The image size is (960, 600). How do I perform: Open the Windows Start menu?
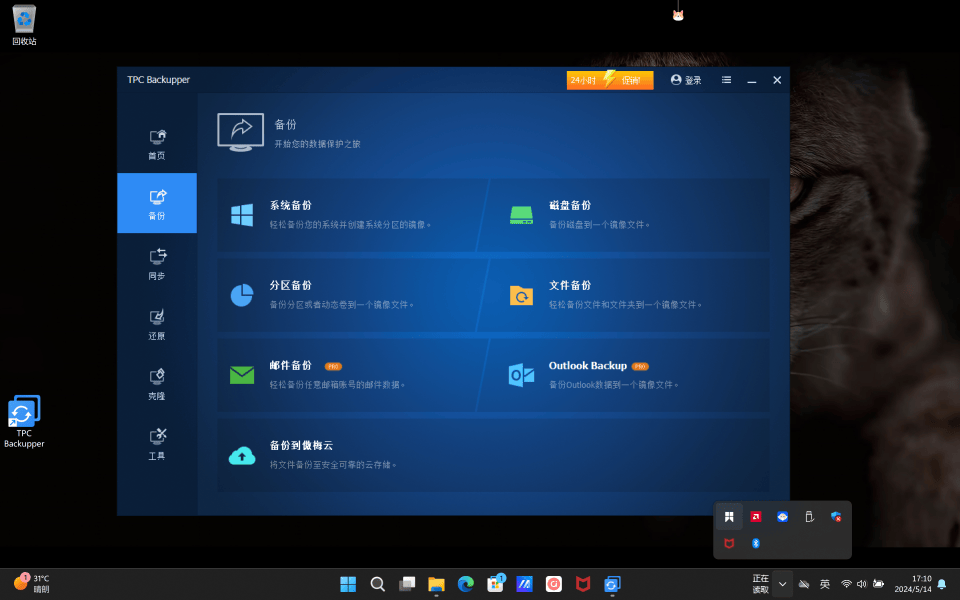click(x=348, y=584)
